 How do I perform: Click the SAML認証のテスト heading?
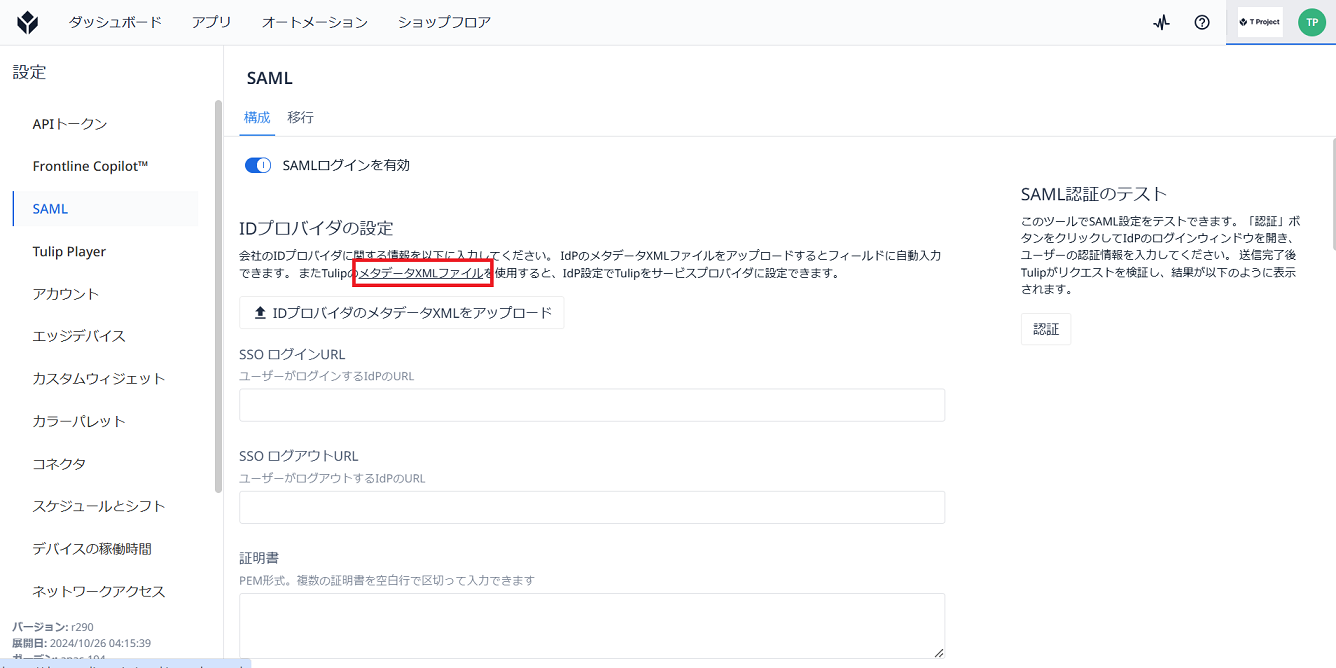[x=1094, y=194]
